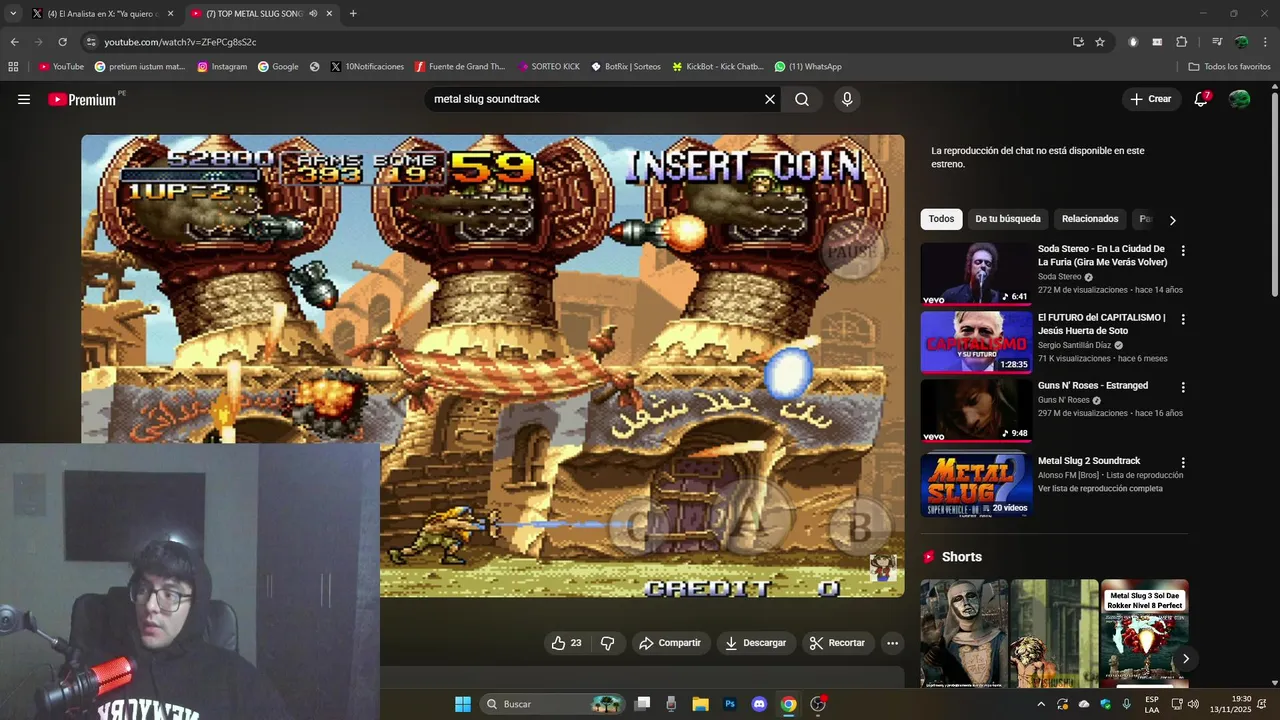Open Guns N' Roses Estranged thumbnail
1280x720 pixels.
976,410
